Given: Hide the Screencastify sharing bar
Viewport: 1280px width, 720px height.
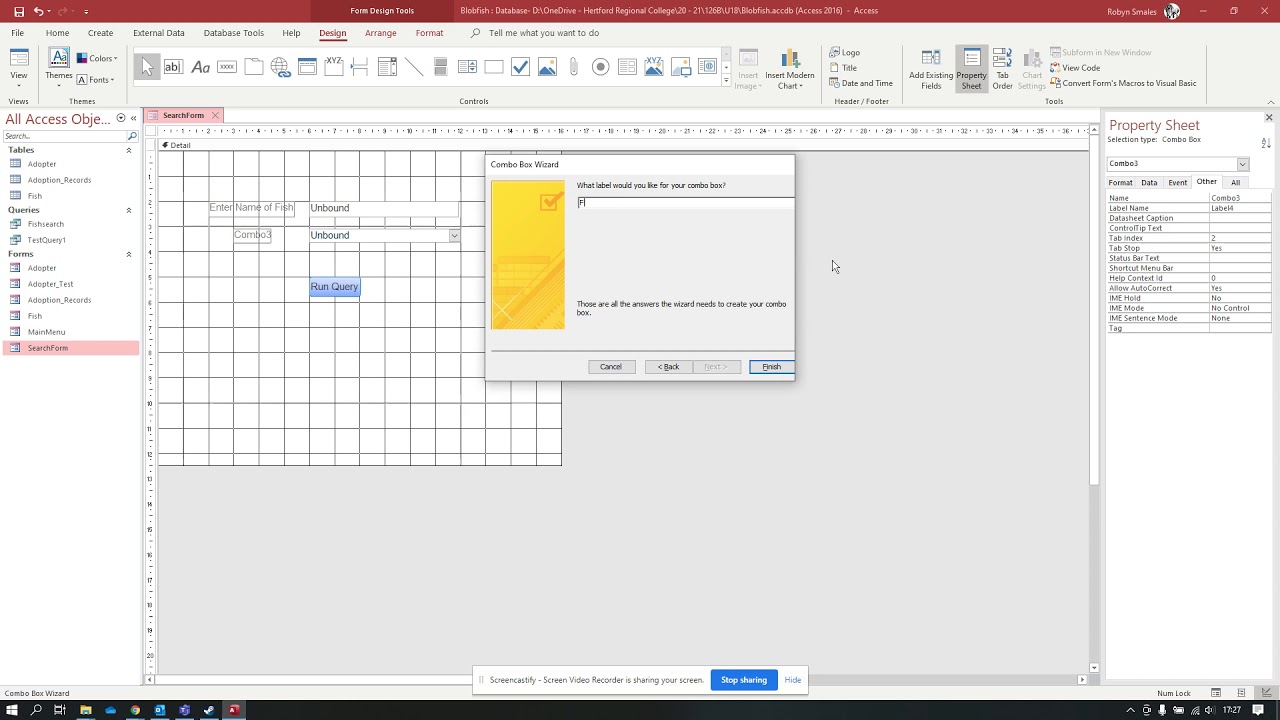Looking at the screenshot, I should 793,680.
